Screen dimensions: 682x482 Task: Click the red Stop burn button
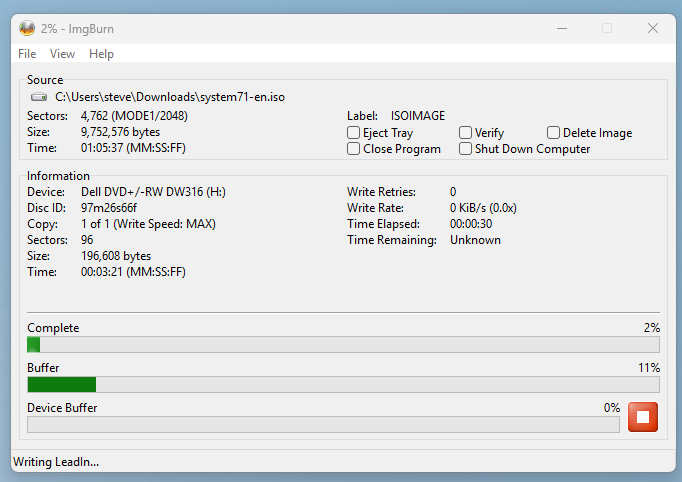pos(643,417)
